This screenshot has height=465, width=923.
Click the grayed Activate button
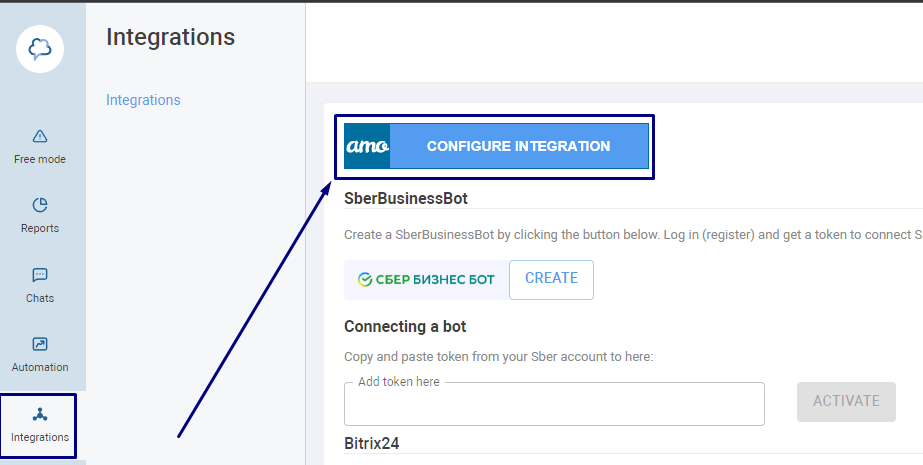click(846, 401)
